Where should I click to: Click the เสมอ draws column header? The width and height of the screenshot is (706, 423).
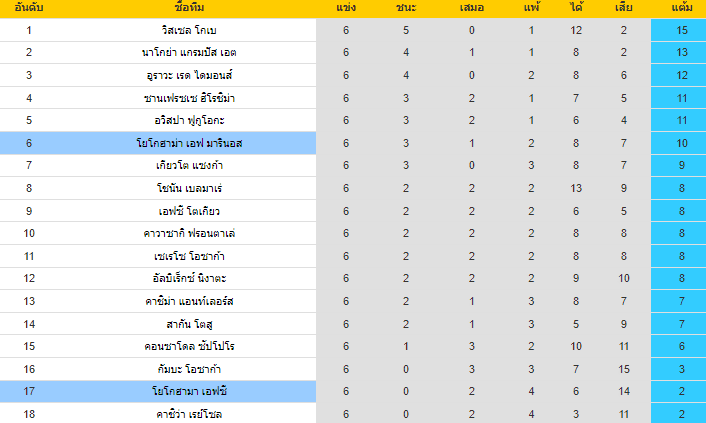pyautogui.click(x=471, y=9)
